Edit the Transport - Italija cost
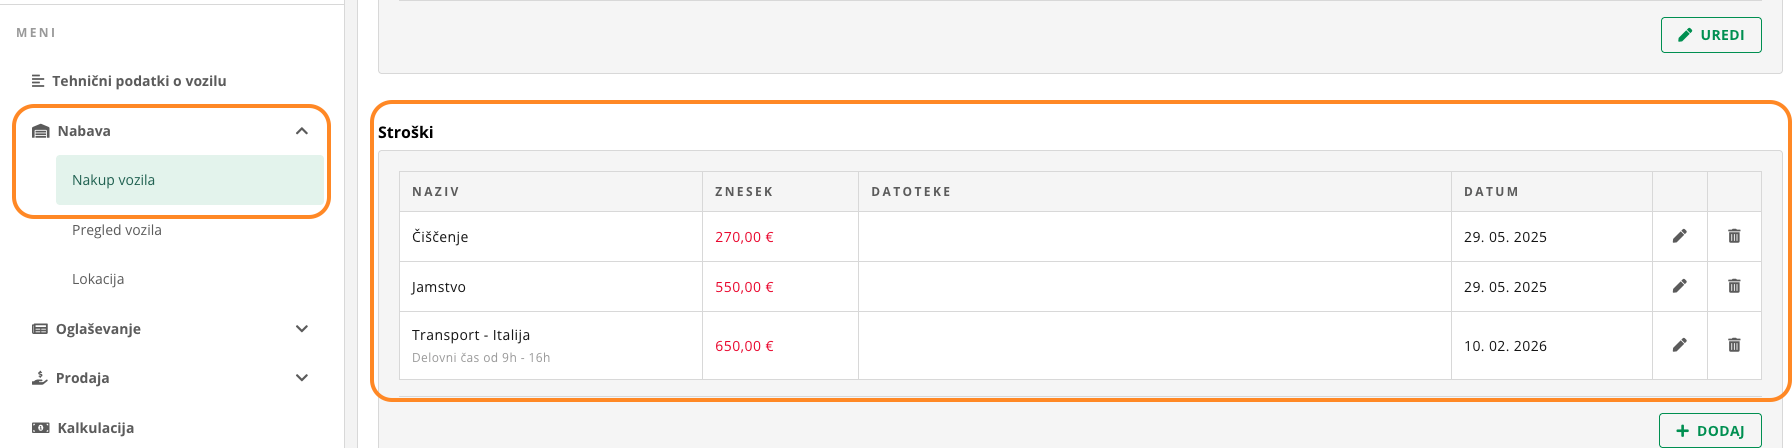 click(1679, 345)
